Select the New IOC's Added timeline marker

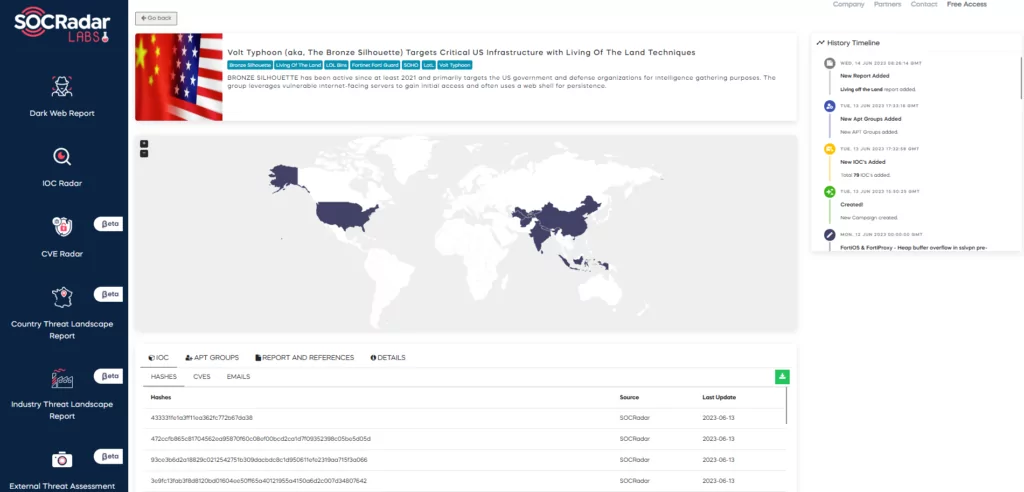click(829, 149)
